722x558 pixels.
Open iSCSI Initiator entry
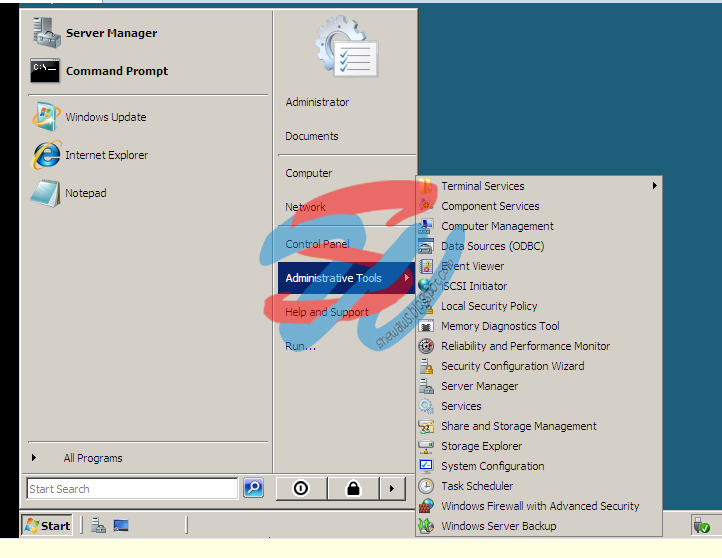(x=539, y=286)
